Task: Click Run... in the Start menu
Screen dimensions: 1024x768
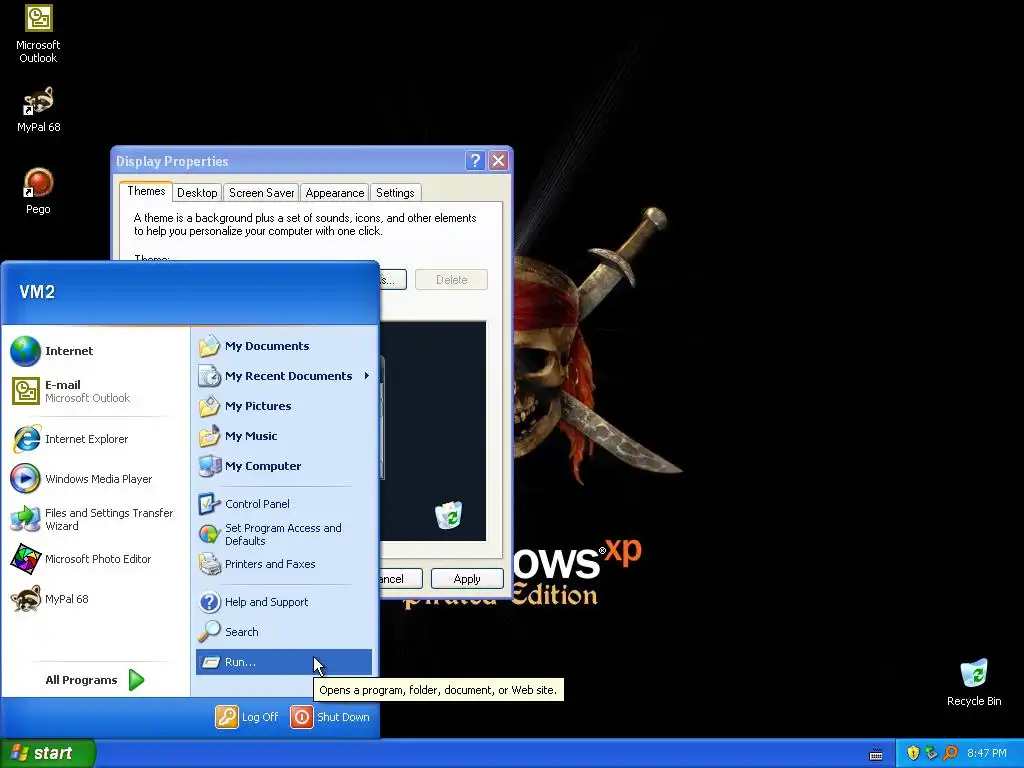Action: (283, 662)
